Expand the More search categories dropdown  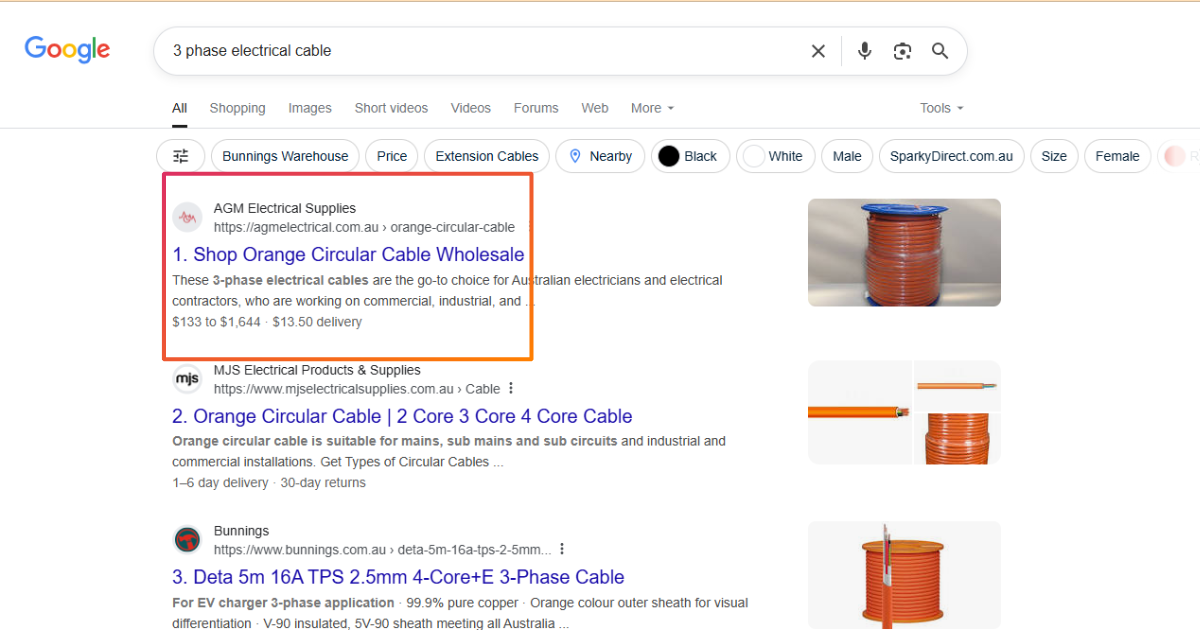[x=652, y=108]
